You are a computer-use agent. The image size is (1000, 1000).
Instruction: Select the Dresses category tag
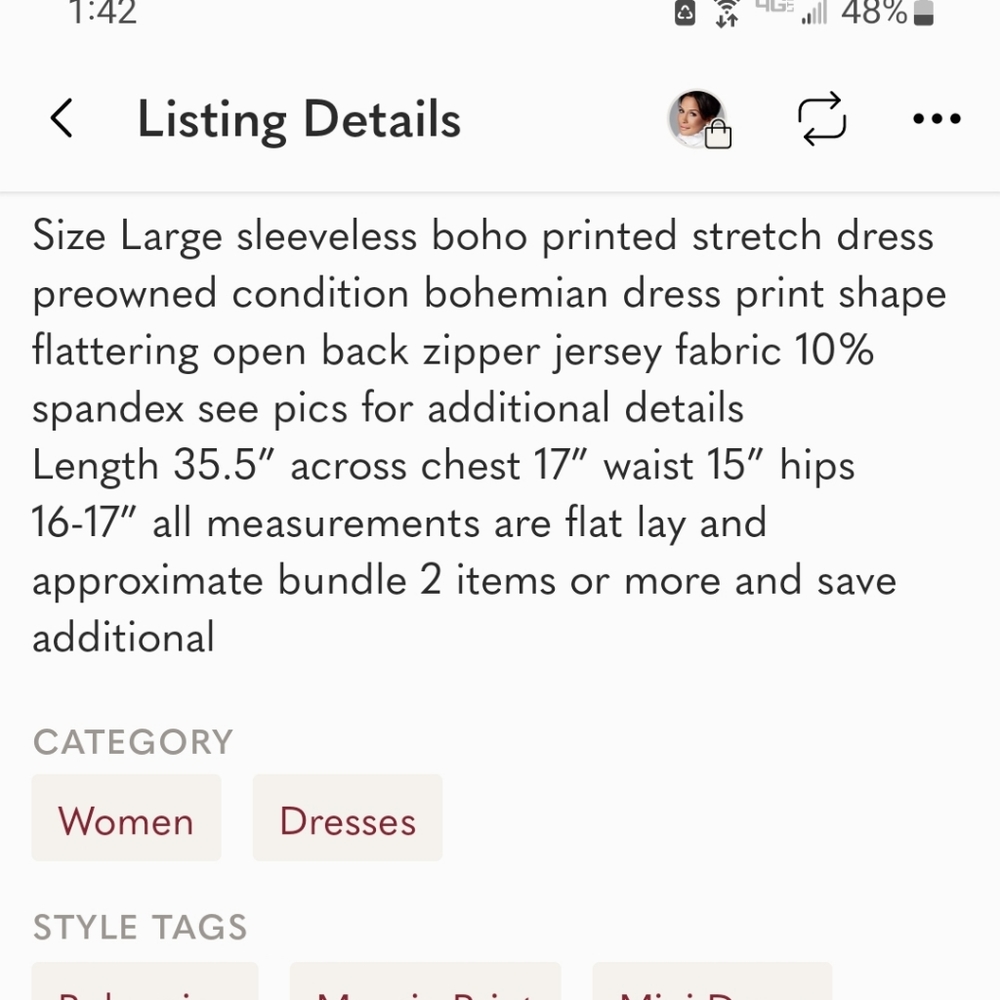347,818
